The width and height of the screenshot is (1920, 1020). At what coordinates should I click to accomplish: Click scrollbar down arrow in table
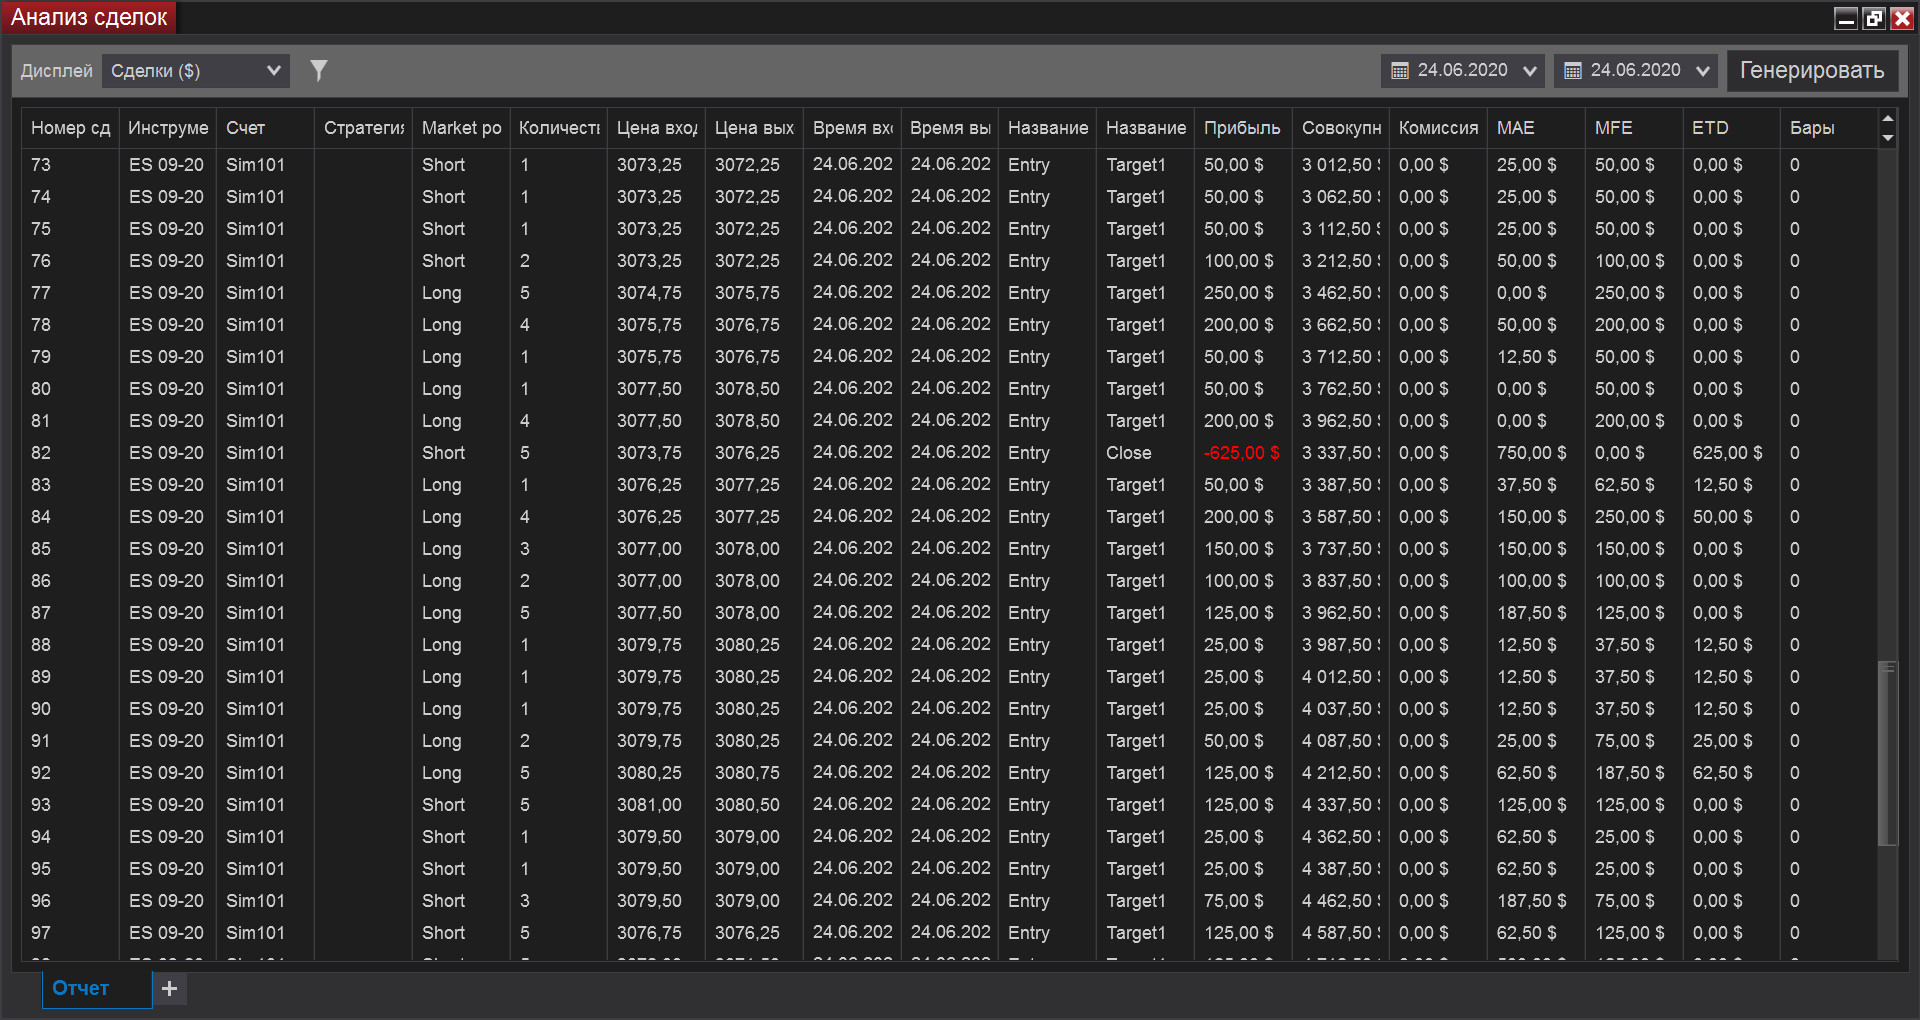(x=1888, y=138)
